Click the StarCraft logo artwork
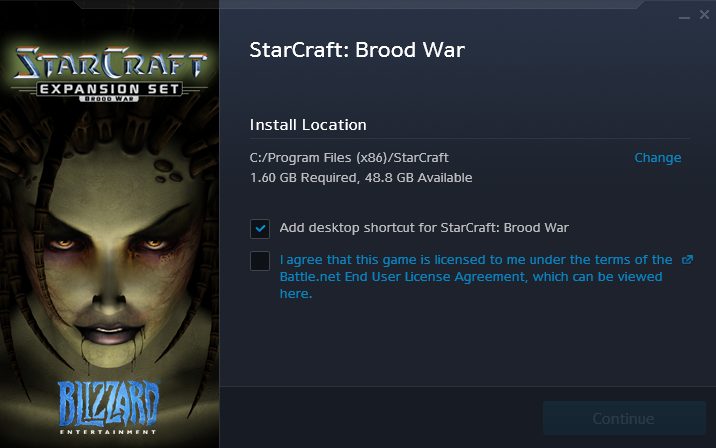This screenshot has width=716, height=448. 110,62
